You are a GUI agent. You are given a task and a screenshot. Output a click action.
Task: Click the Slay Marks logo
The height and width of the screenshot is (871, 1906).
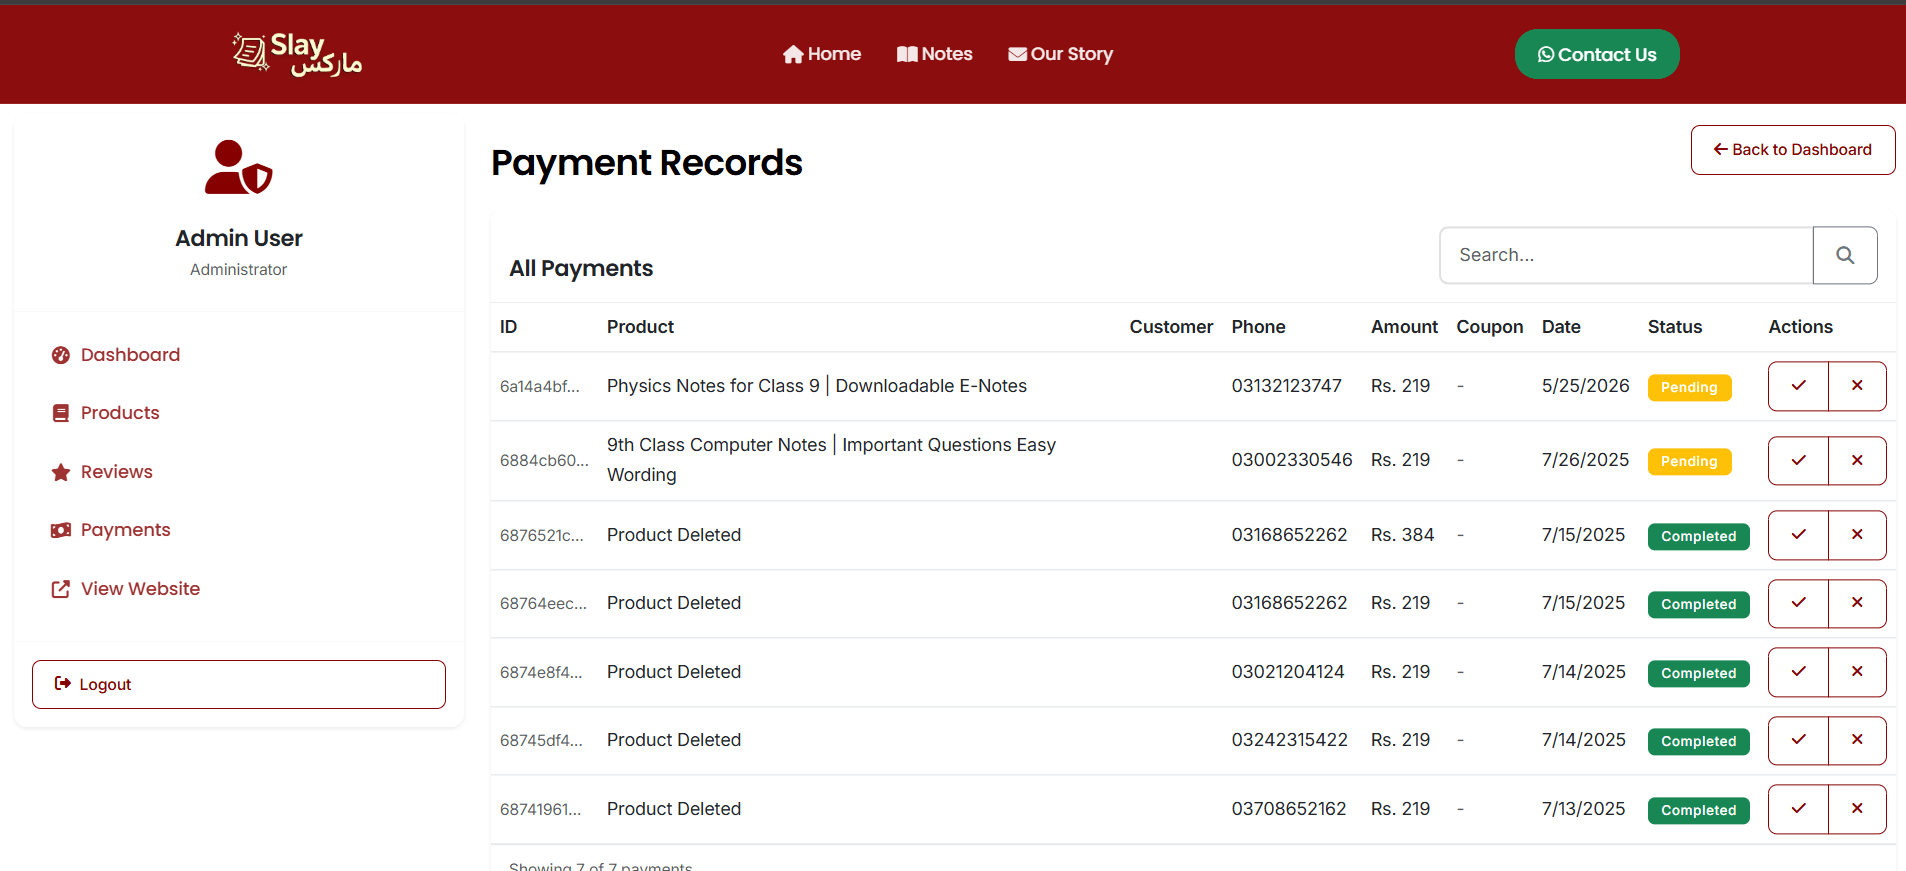tap(297, 54)
